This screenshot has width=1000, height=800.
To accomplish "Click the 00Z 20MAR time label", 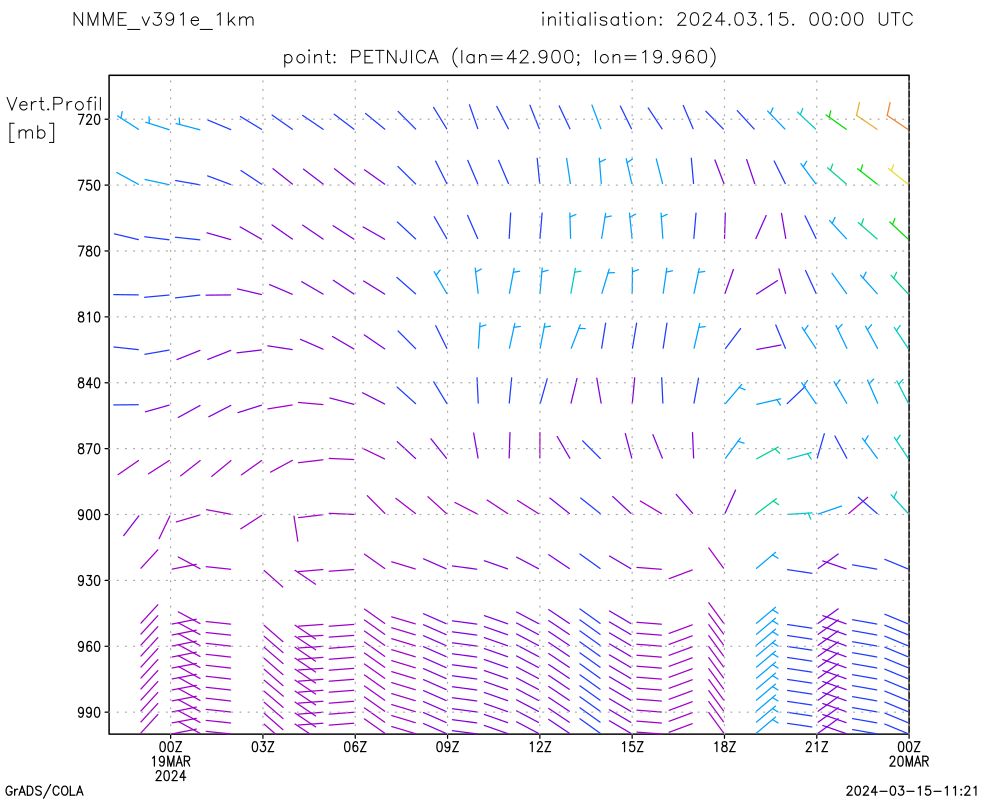I will click(909, 753).
